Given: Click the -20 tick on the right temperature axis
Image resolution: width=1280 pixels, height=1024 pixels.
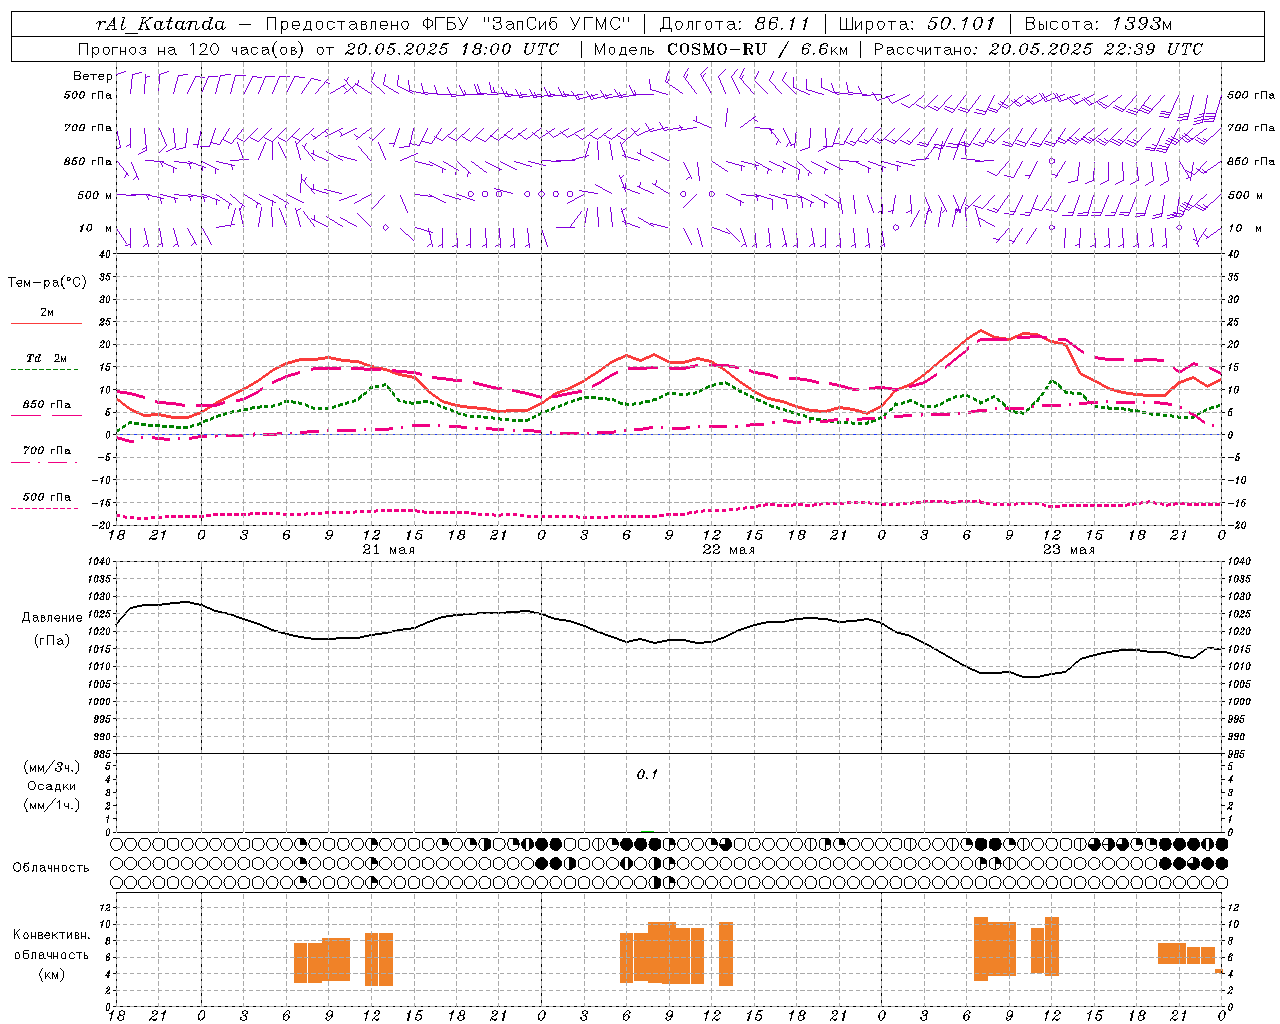Looking at the screenshot, I should point(1236,525).
